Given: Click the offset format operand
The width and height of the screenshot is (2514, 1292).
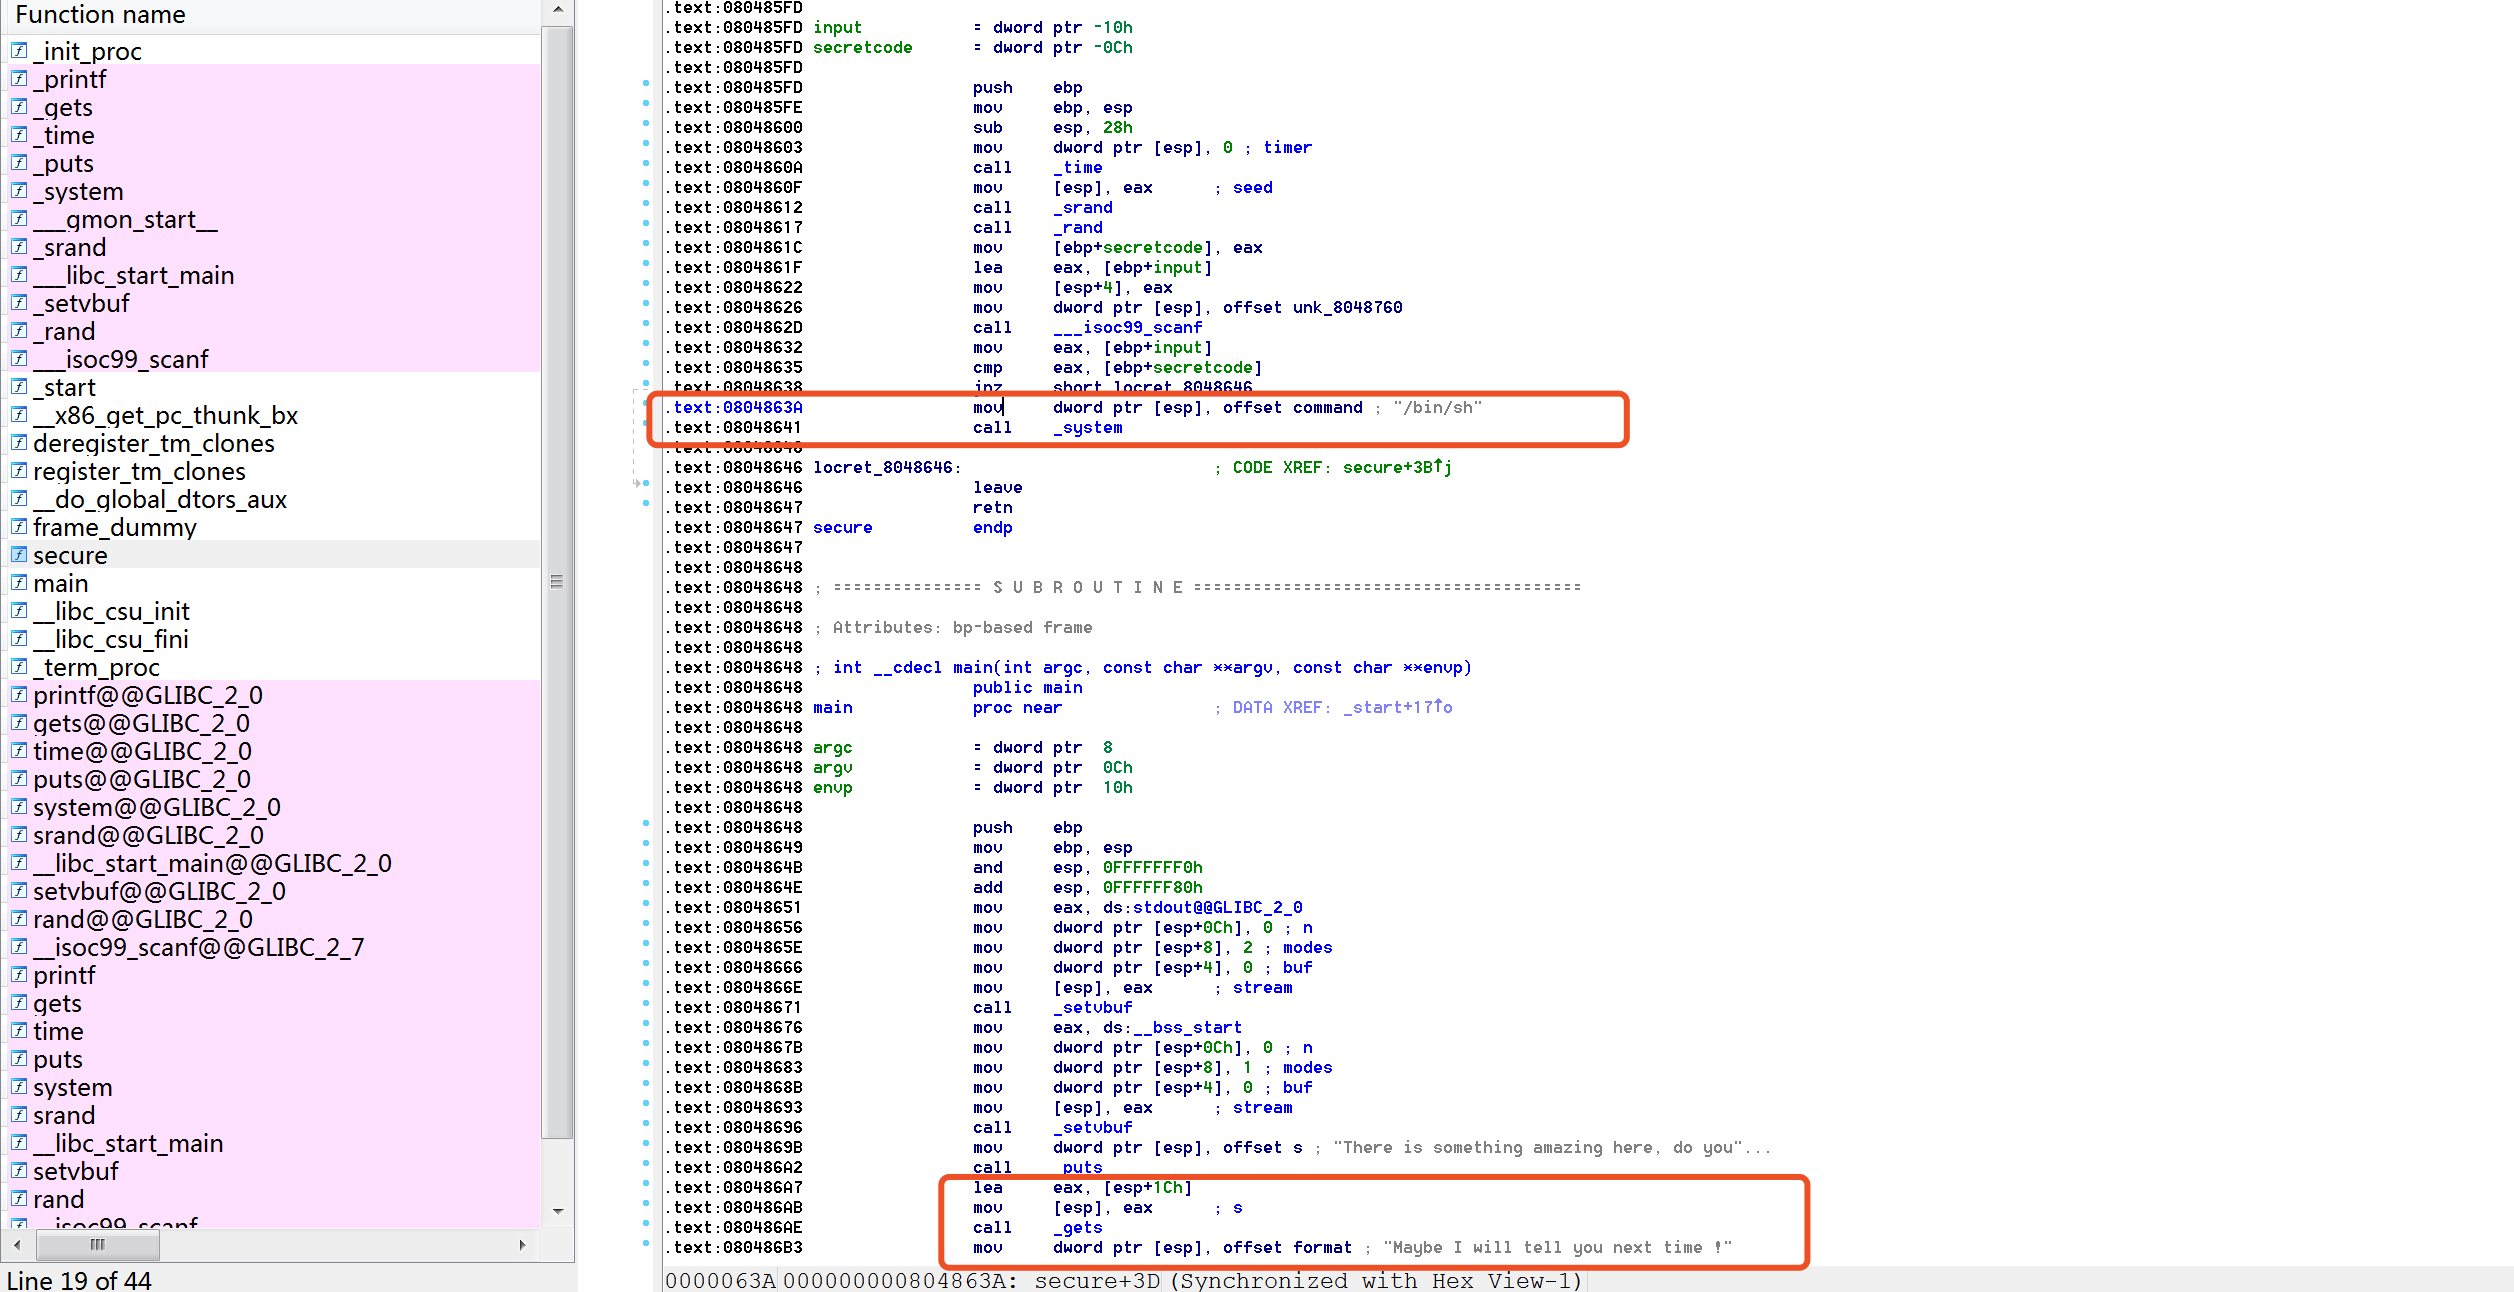Looking at the screenshot, I should point(1287,1248).
